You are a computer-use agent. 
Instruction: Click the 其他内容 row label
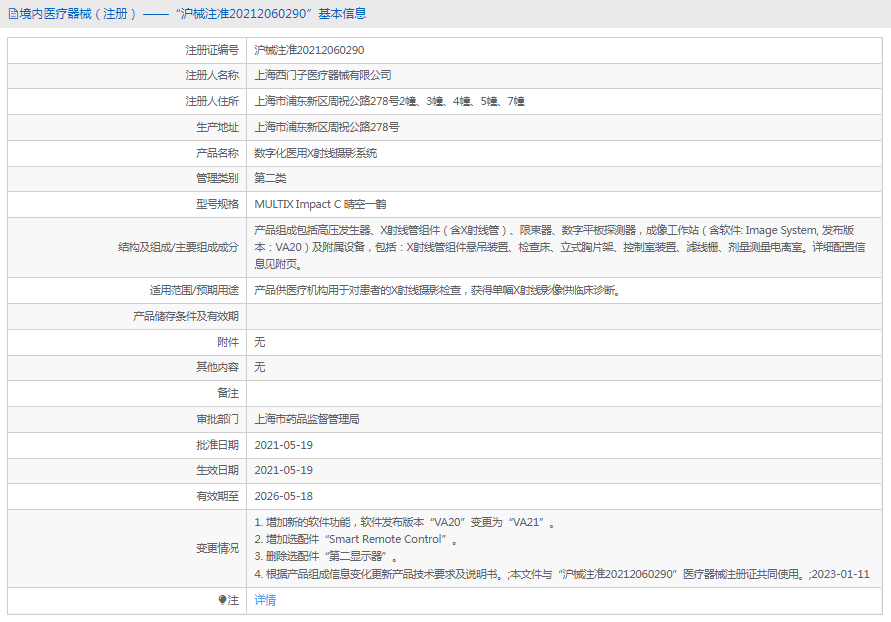218,367
